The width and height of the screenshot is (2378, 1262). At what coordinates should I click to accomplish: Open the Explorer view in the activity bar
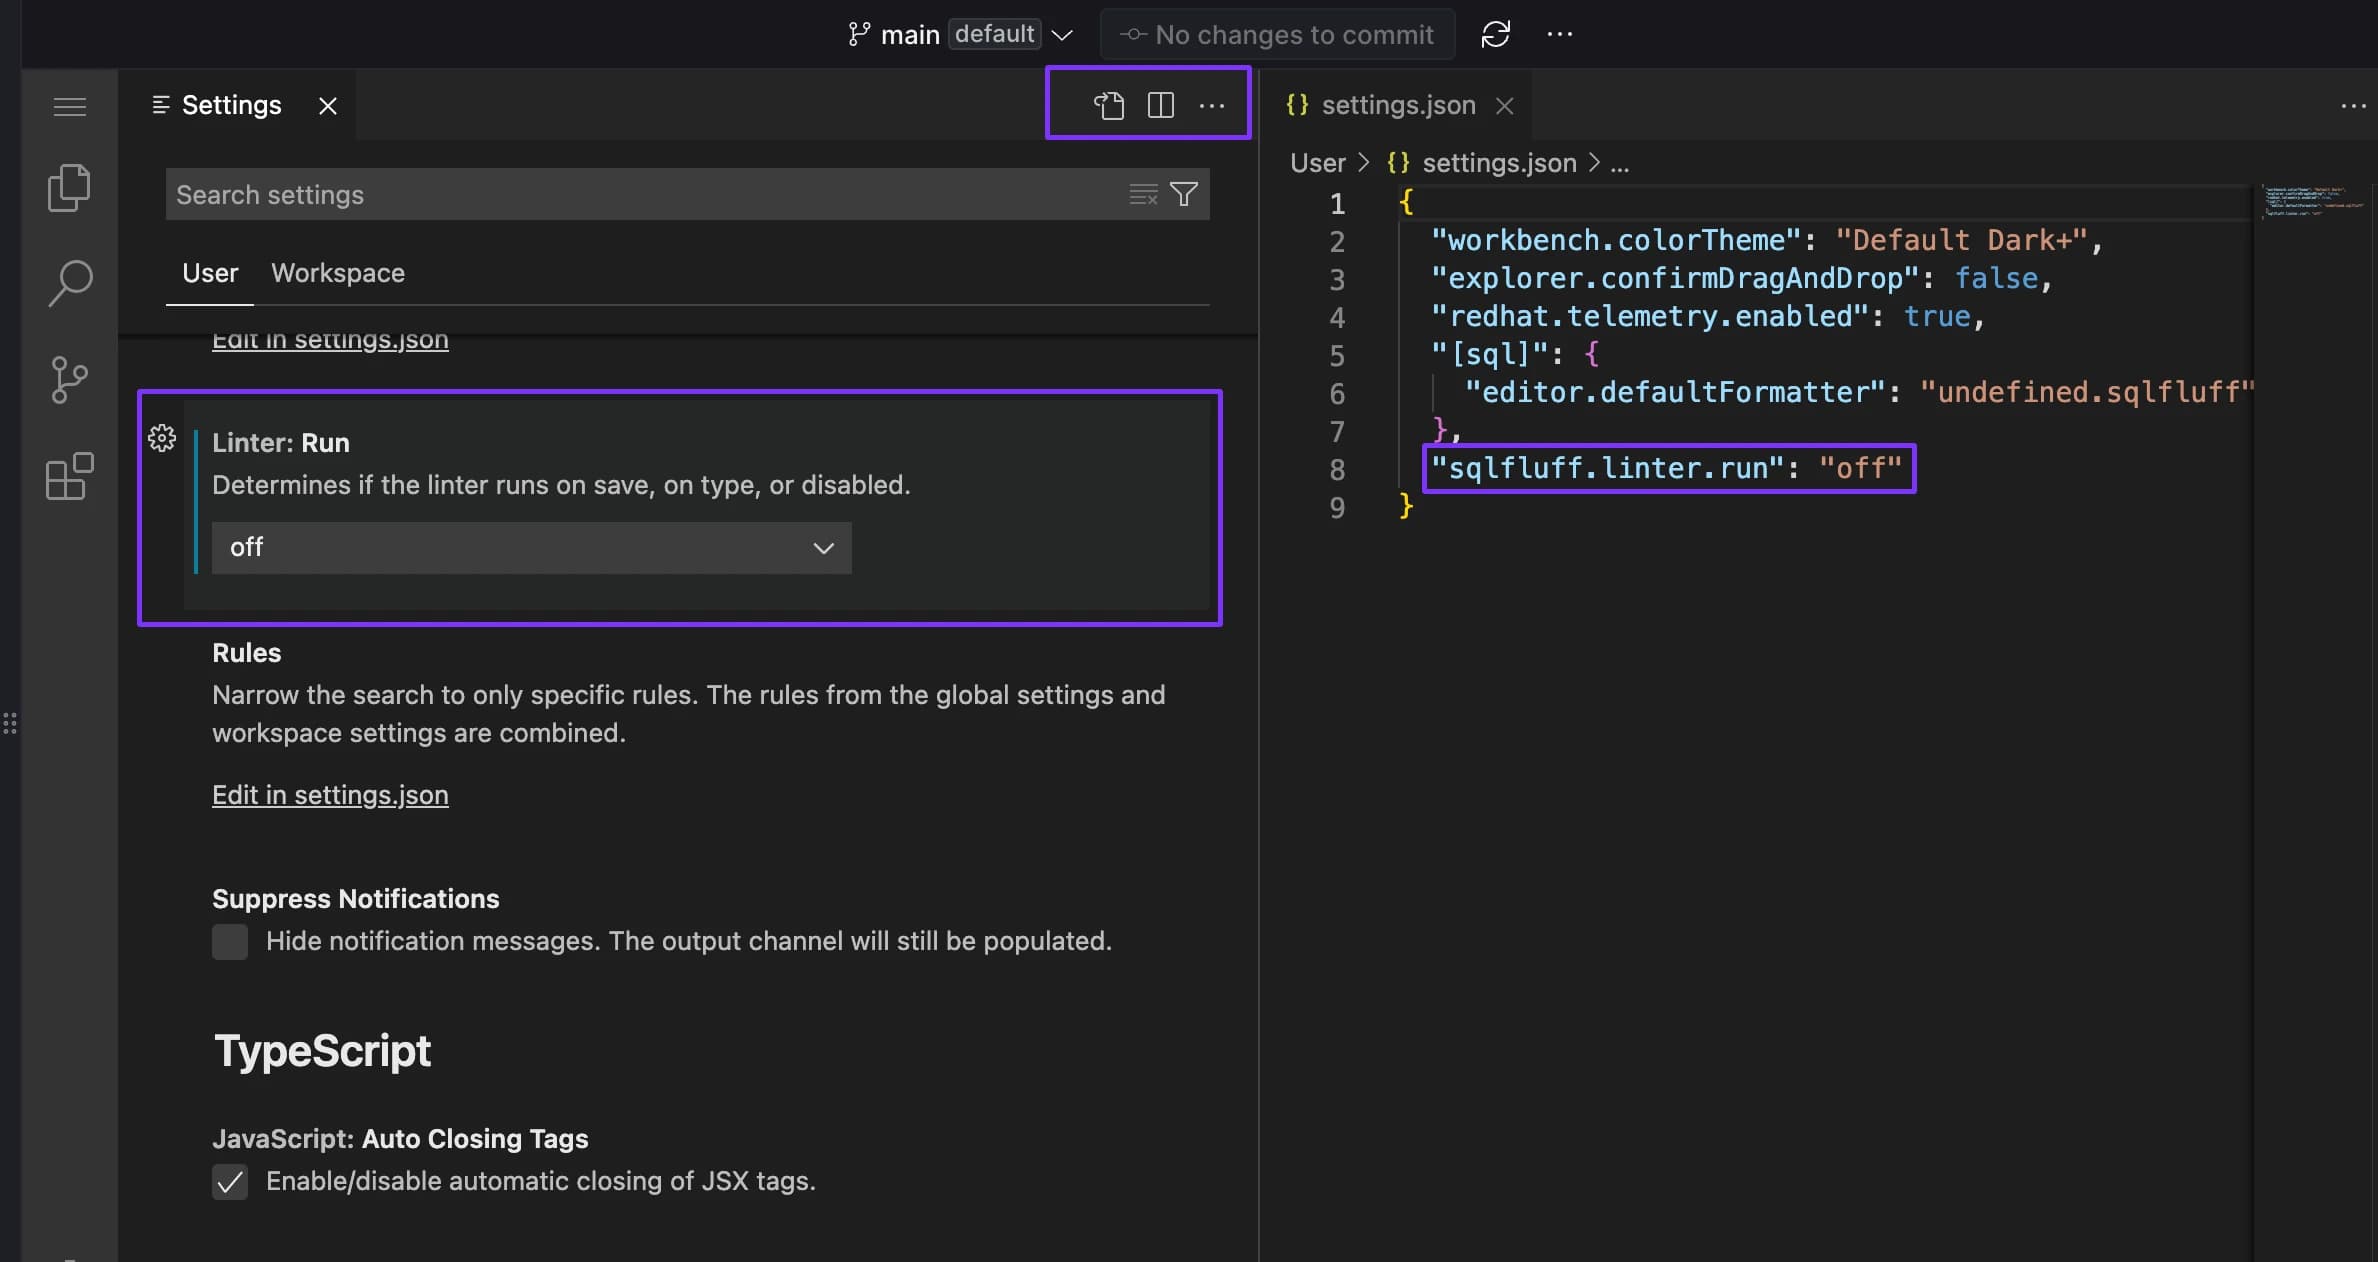tap(69, 188)
